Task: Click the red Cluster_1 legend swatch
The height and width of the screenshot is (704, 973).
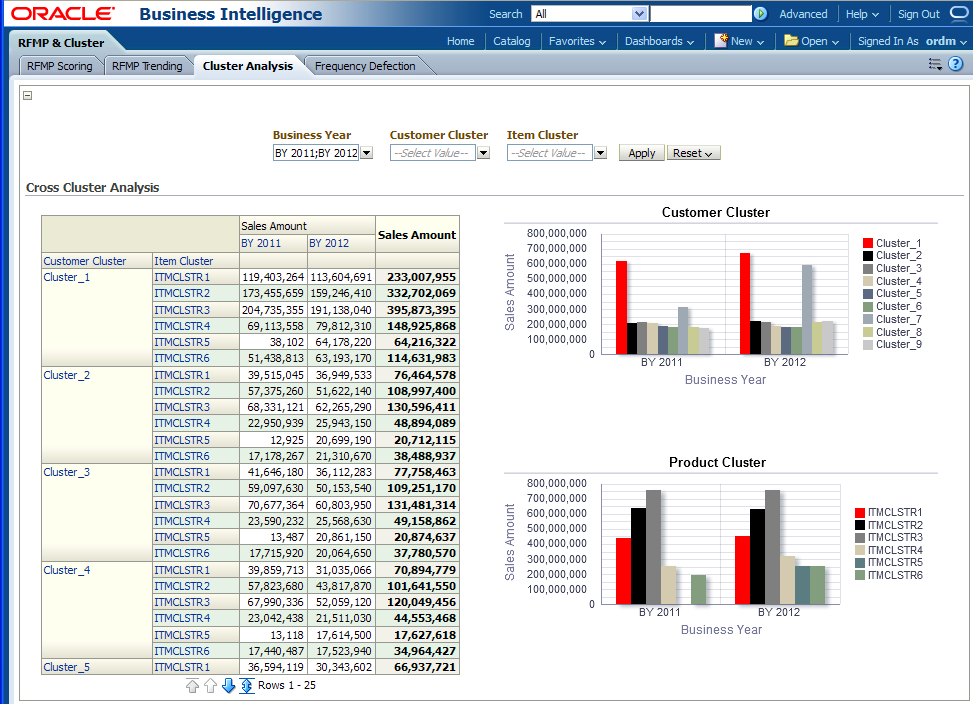Action: coord(868,243)
